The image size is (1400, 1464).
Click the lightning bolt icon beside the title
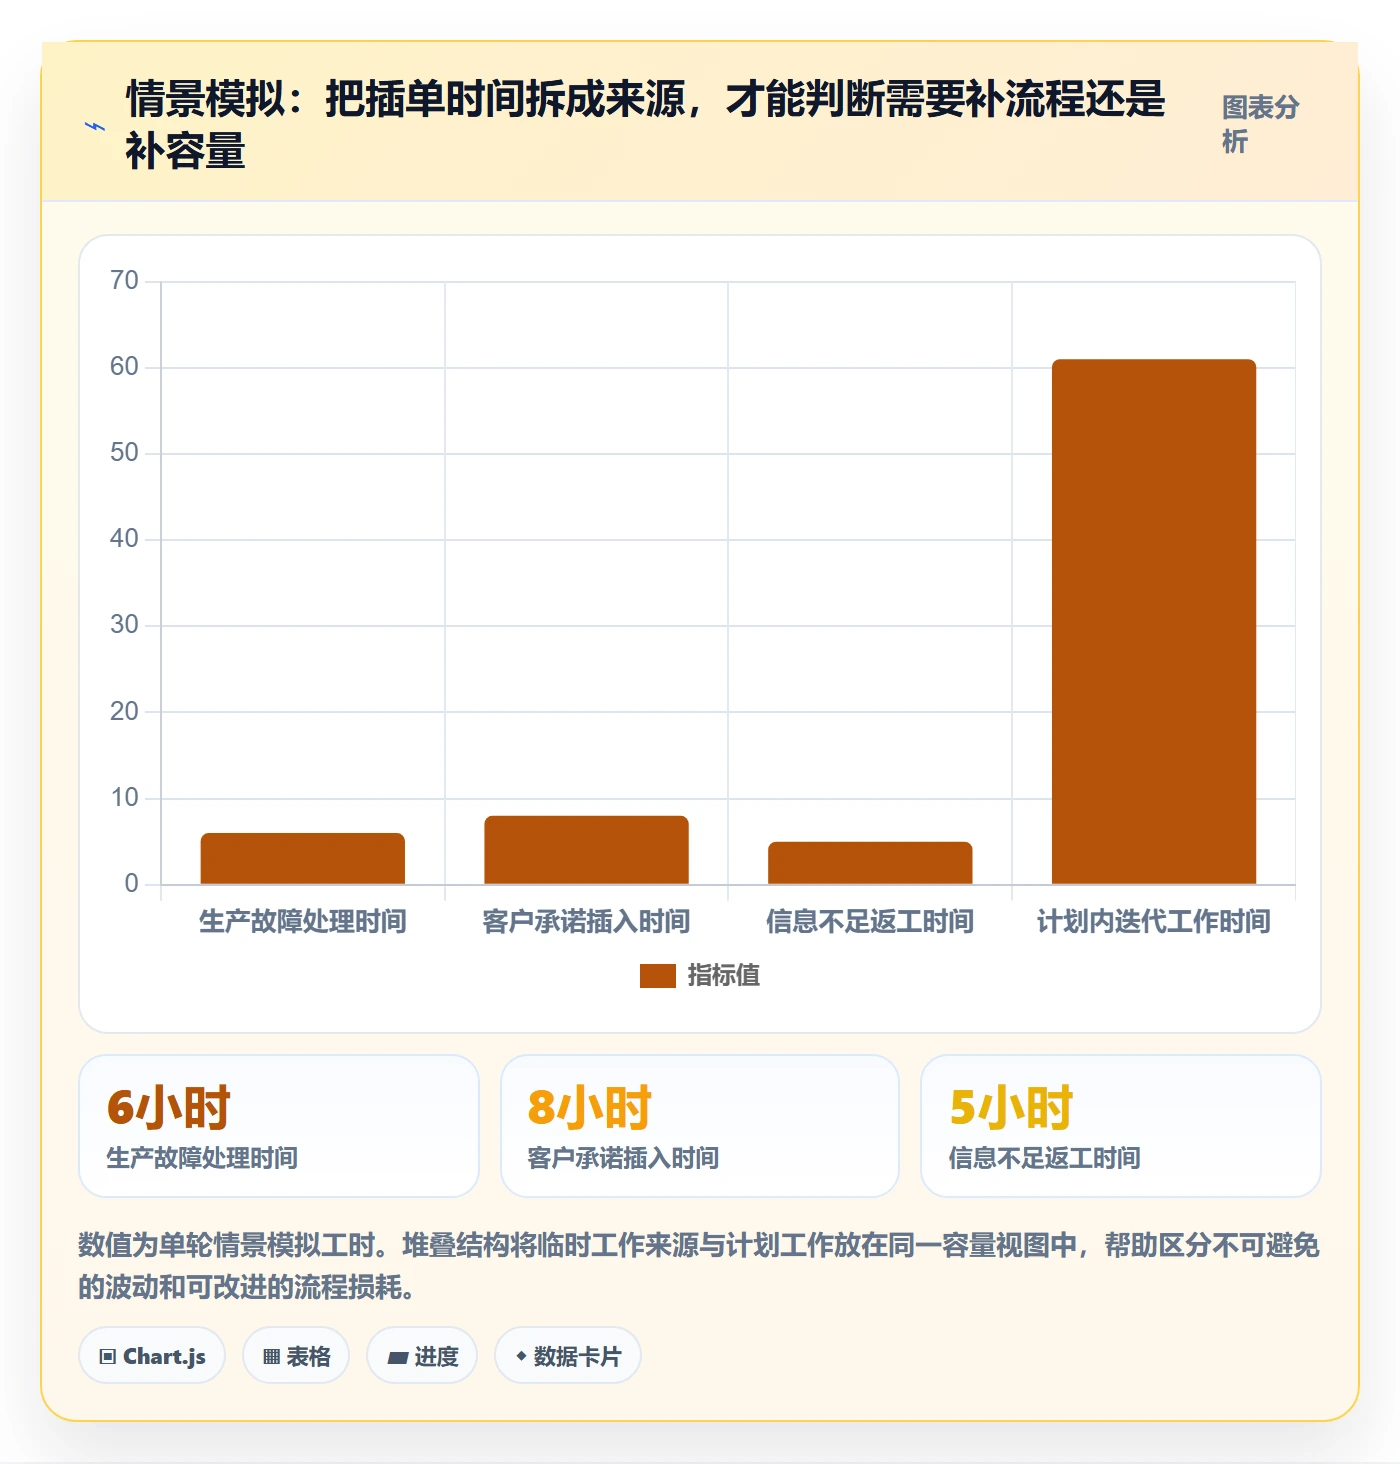point(95,127)
